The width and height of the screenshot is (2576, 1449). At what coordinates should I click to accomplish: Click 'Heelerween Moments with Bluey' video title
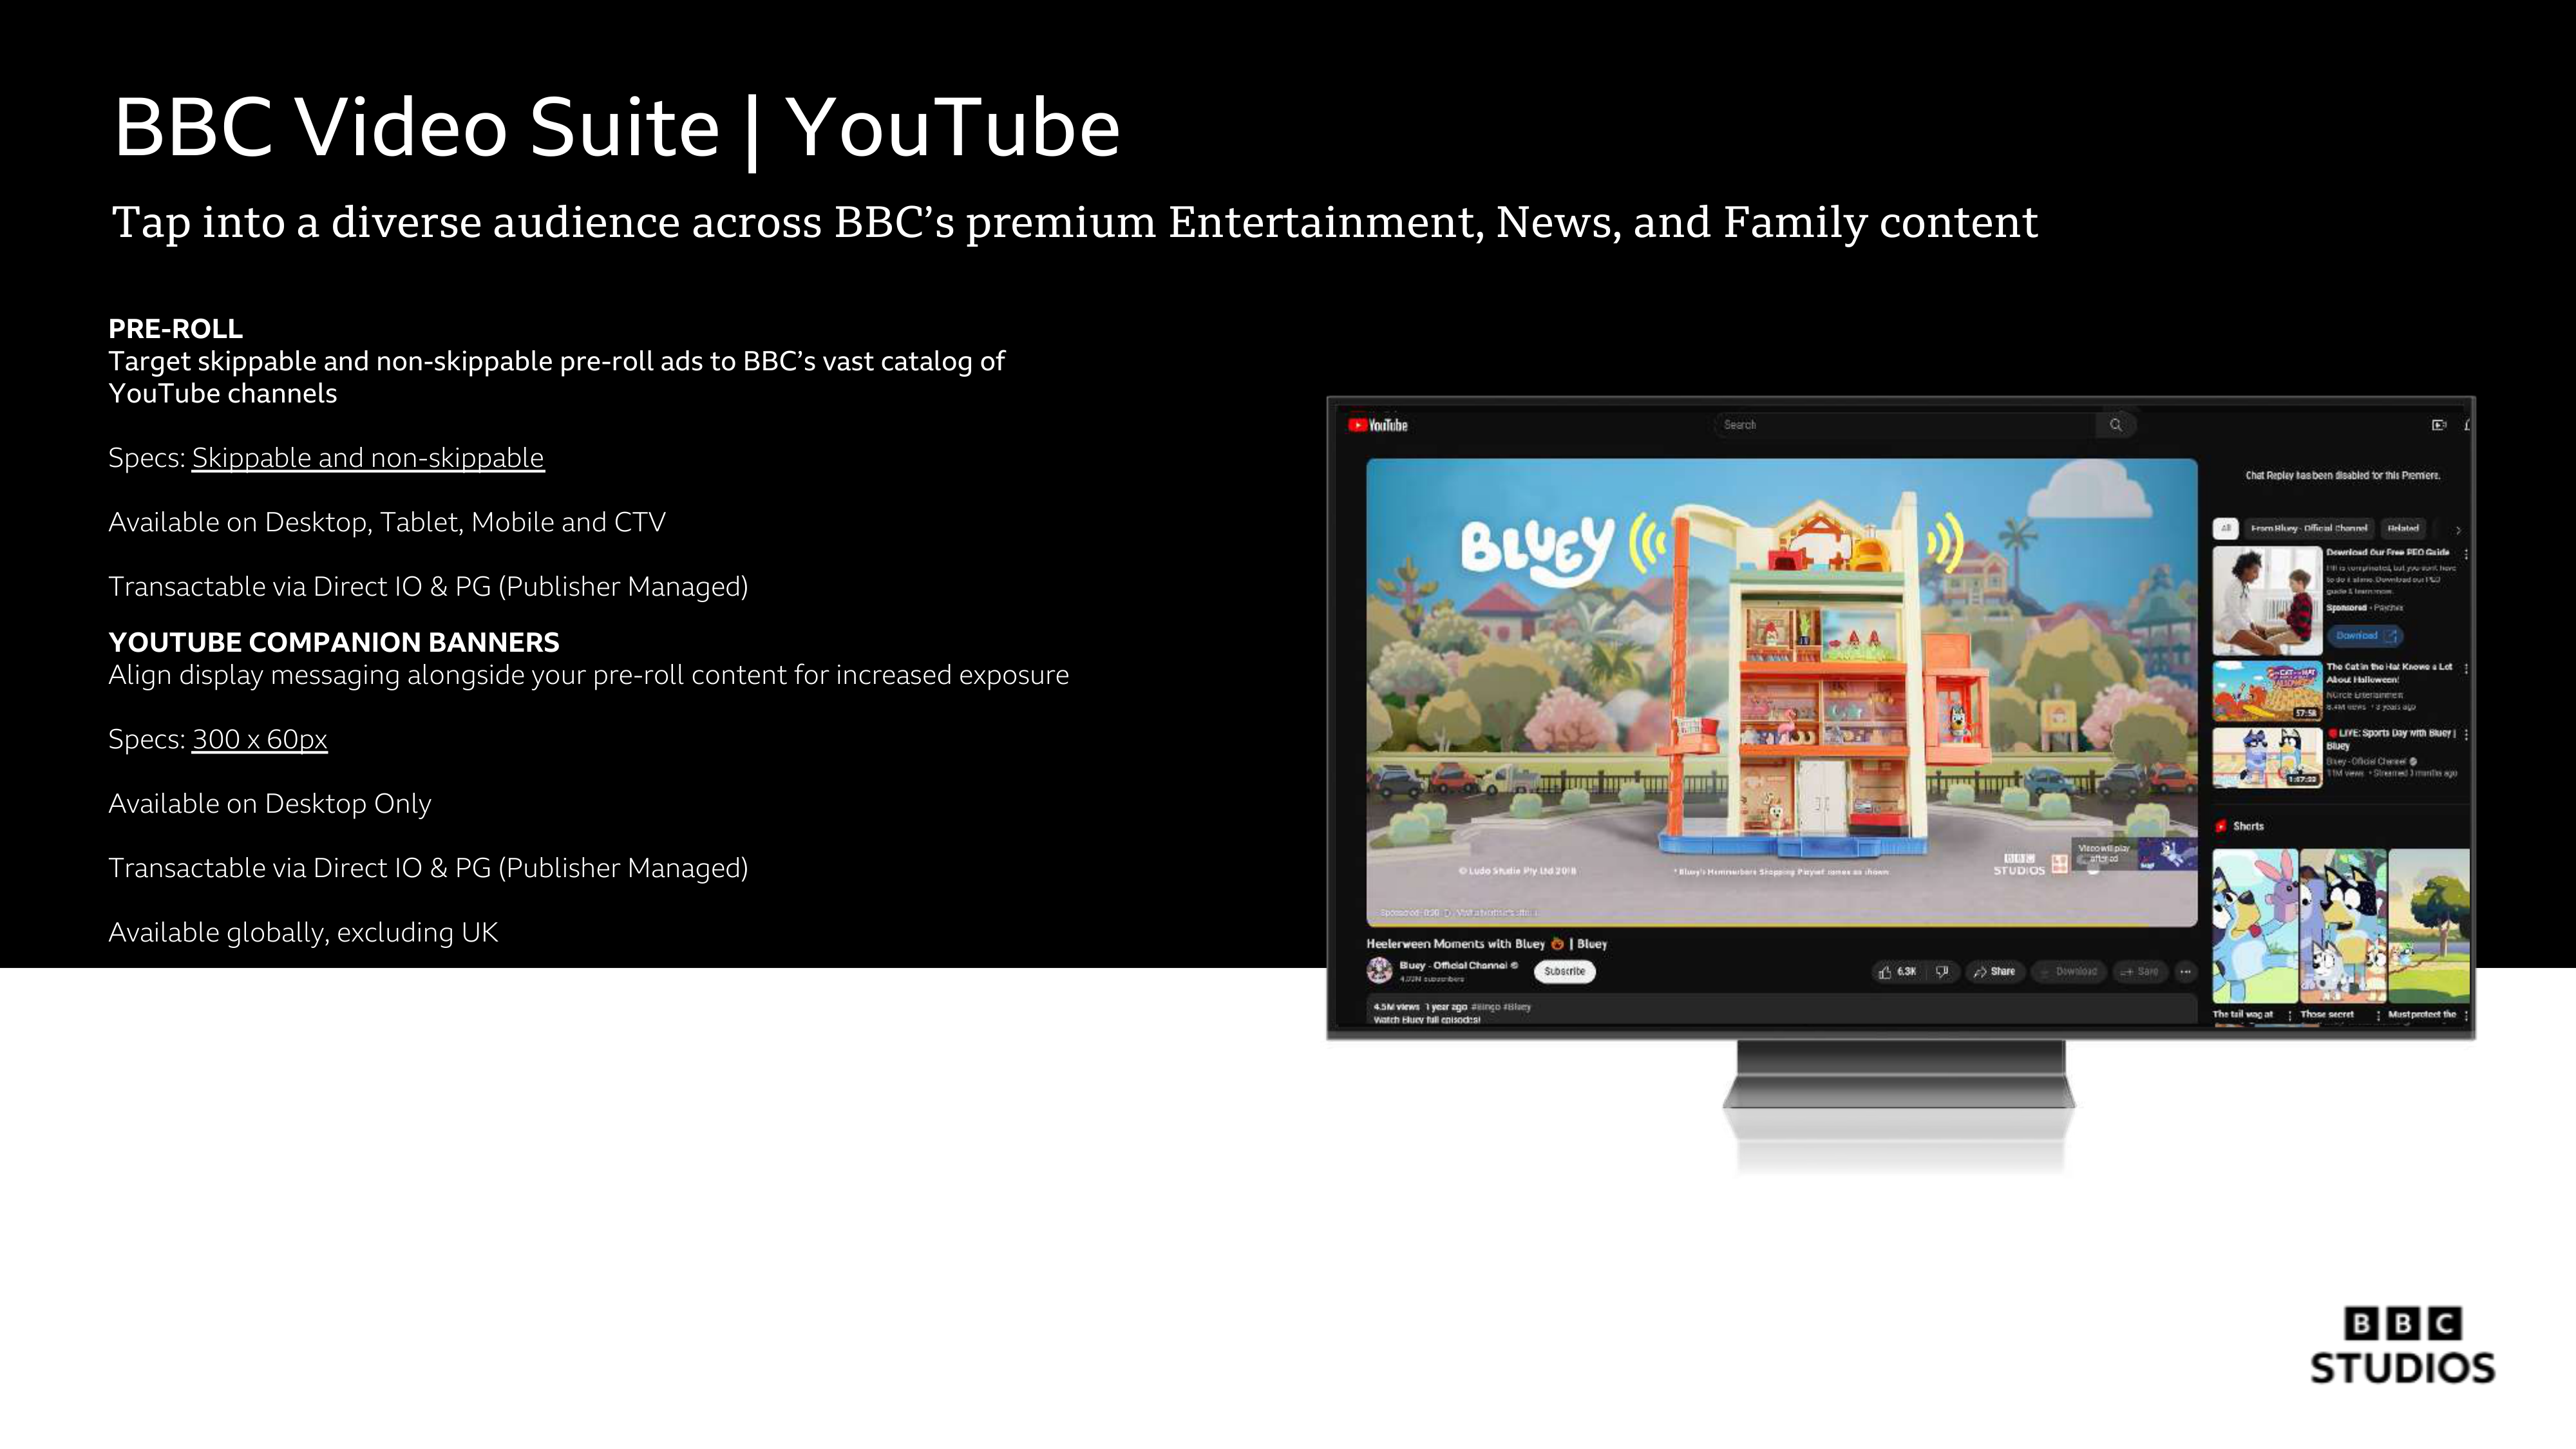coord(1486,943)
